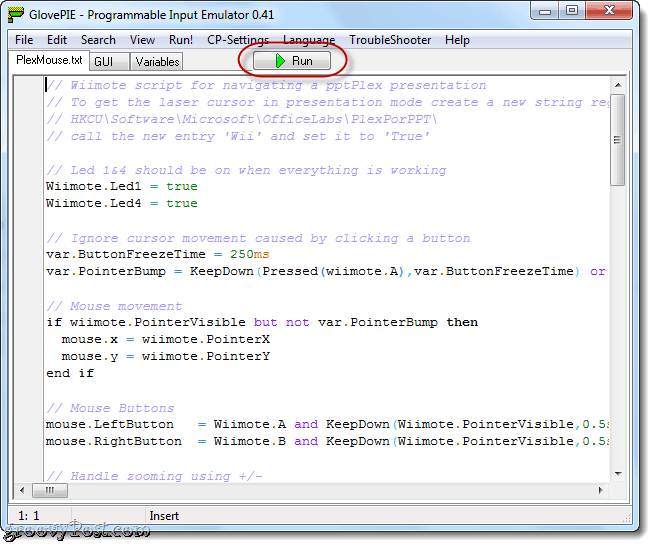Click the 'if wiimote.PointerVisible' line
Viewport: 655px width, 547px height.
coord(262,323)
